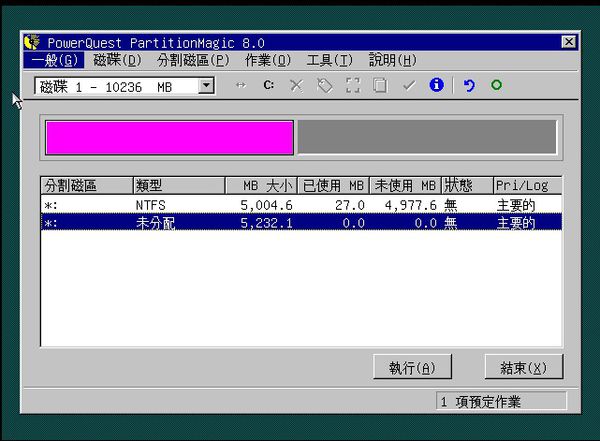The image size is (600, 441).
Task: Click the Pri/Log column header
Action: coord(527,186)
